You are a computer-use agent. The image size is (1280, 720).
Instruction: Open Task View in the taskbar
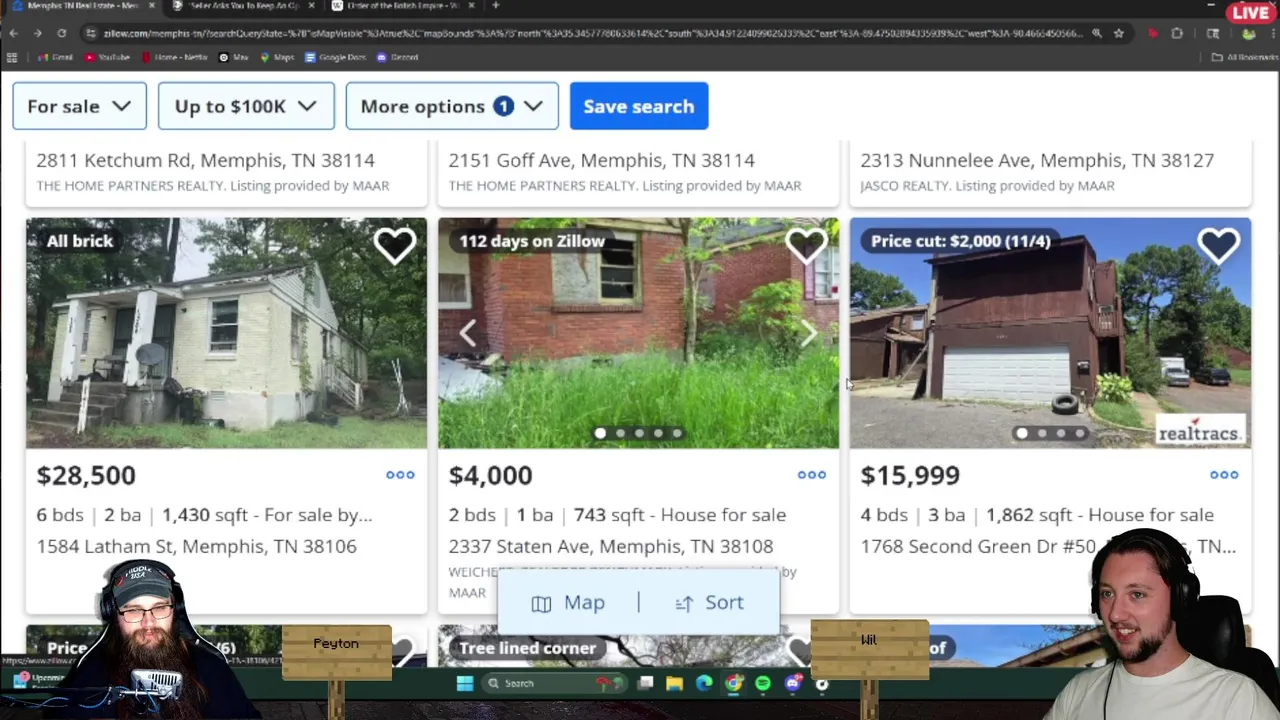tap(646, 683)
